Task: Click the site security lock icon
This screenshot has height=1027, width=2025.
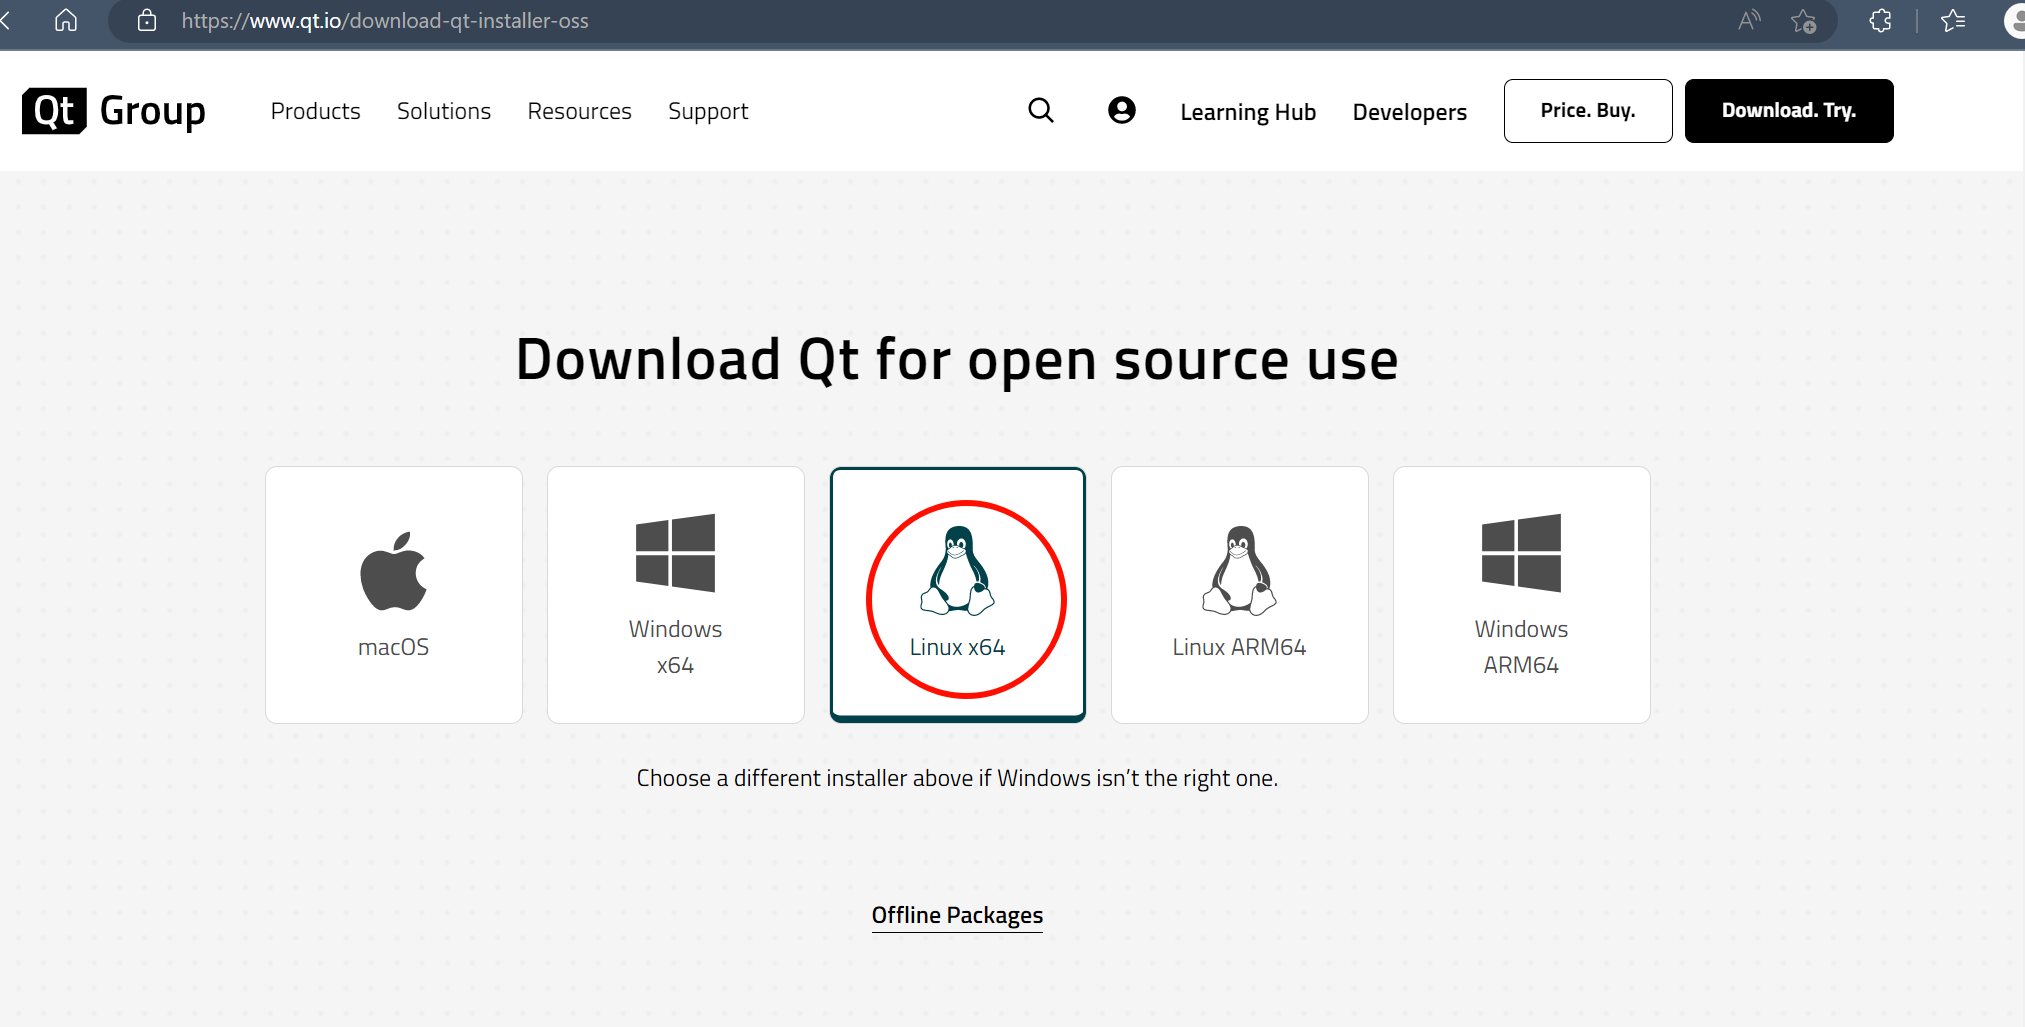Action: click(x=147, y=20)
